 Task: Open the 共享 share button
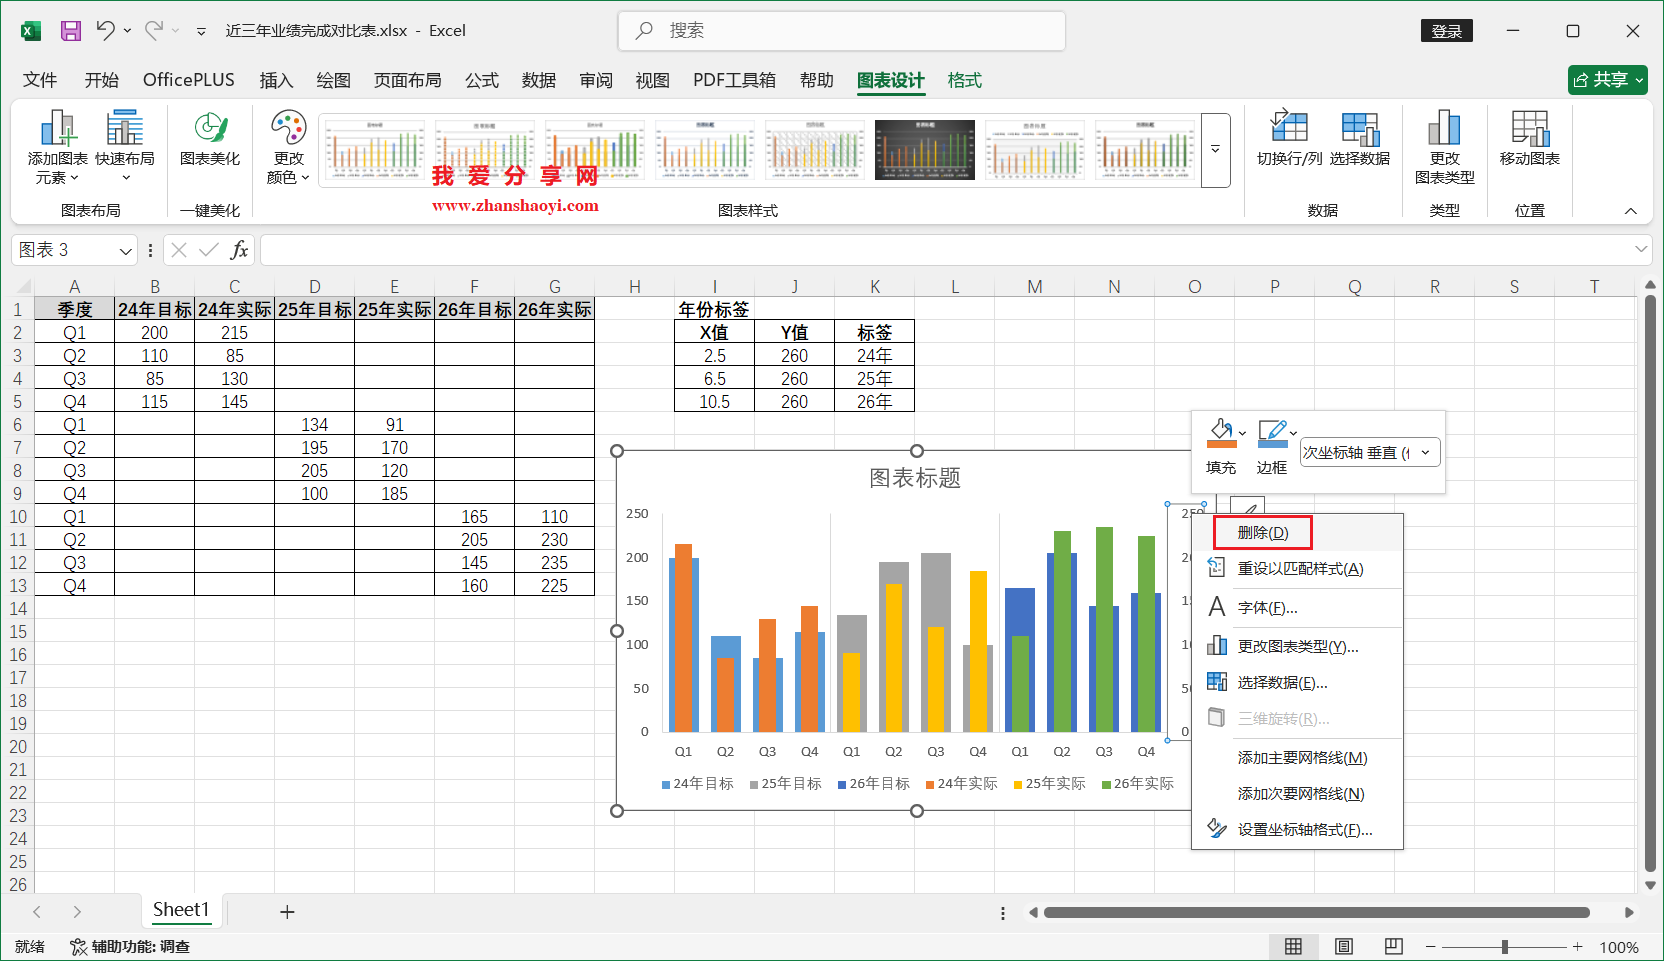(1608, 79)
